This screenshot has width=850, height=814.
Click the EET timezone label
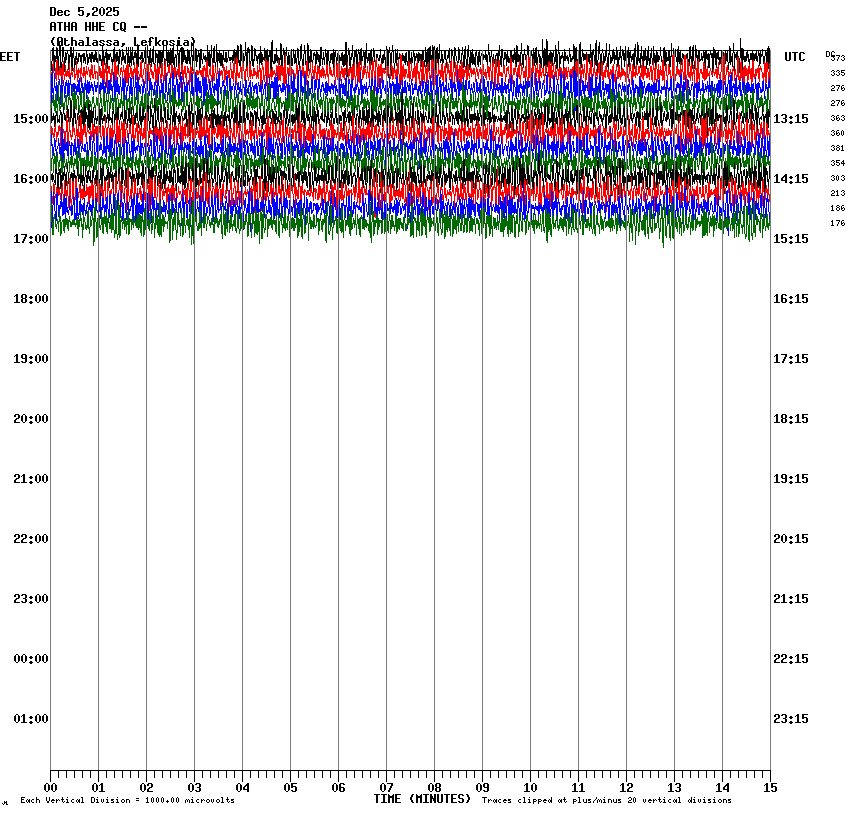pyautogui.click(x=10, y=57)
